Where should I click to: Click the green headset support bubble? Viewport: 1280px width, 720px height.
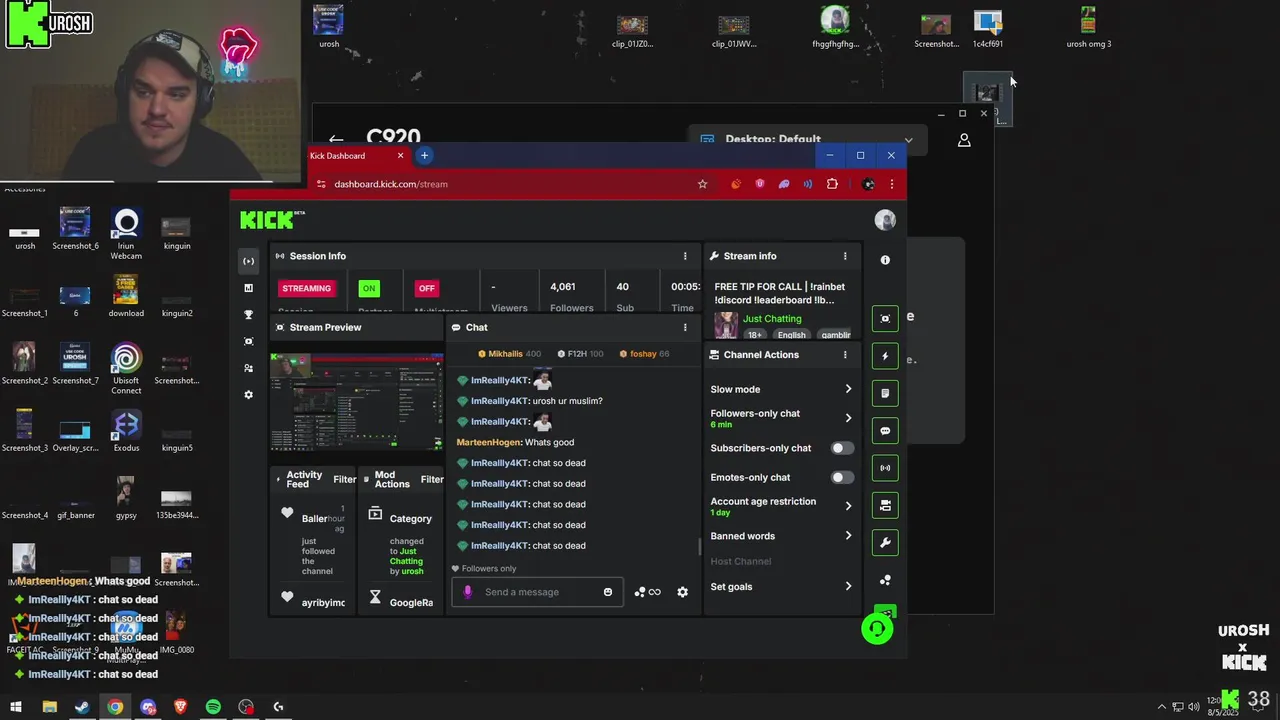(x=877, y=628)
